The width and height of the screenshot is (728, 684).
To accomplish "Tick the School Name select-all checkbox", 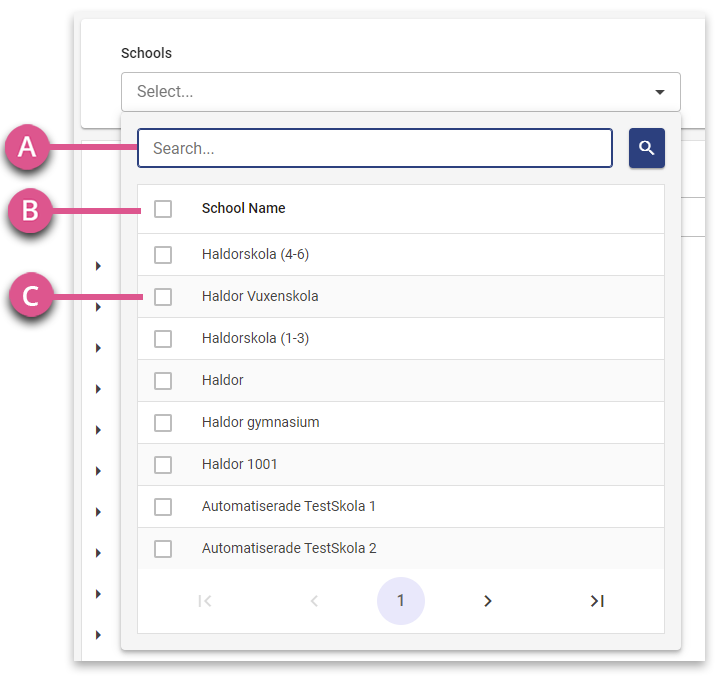I will tap(163, 209).
